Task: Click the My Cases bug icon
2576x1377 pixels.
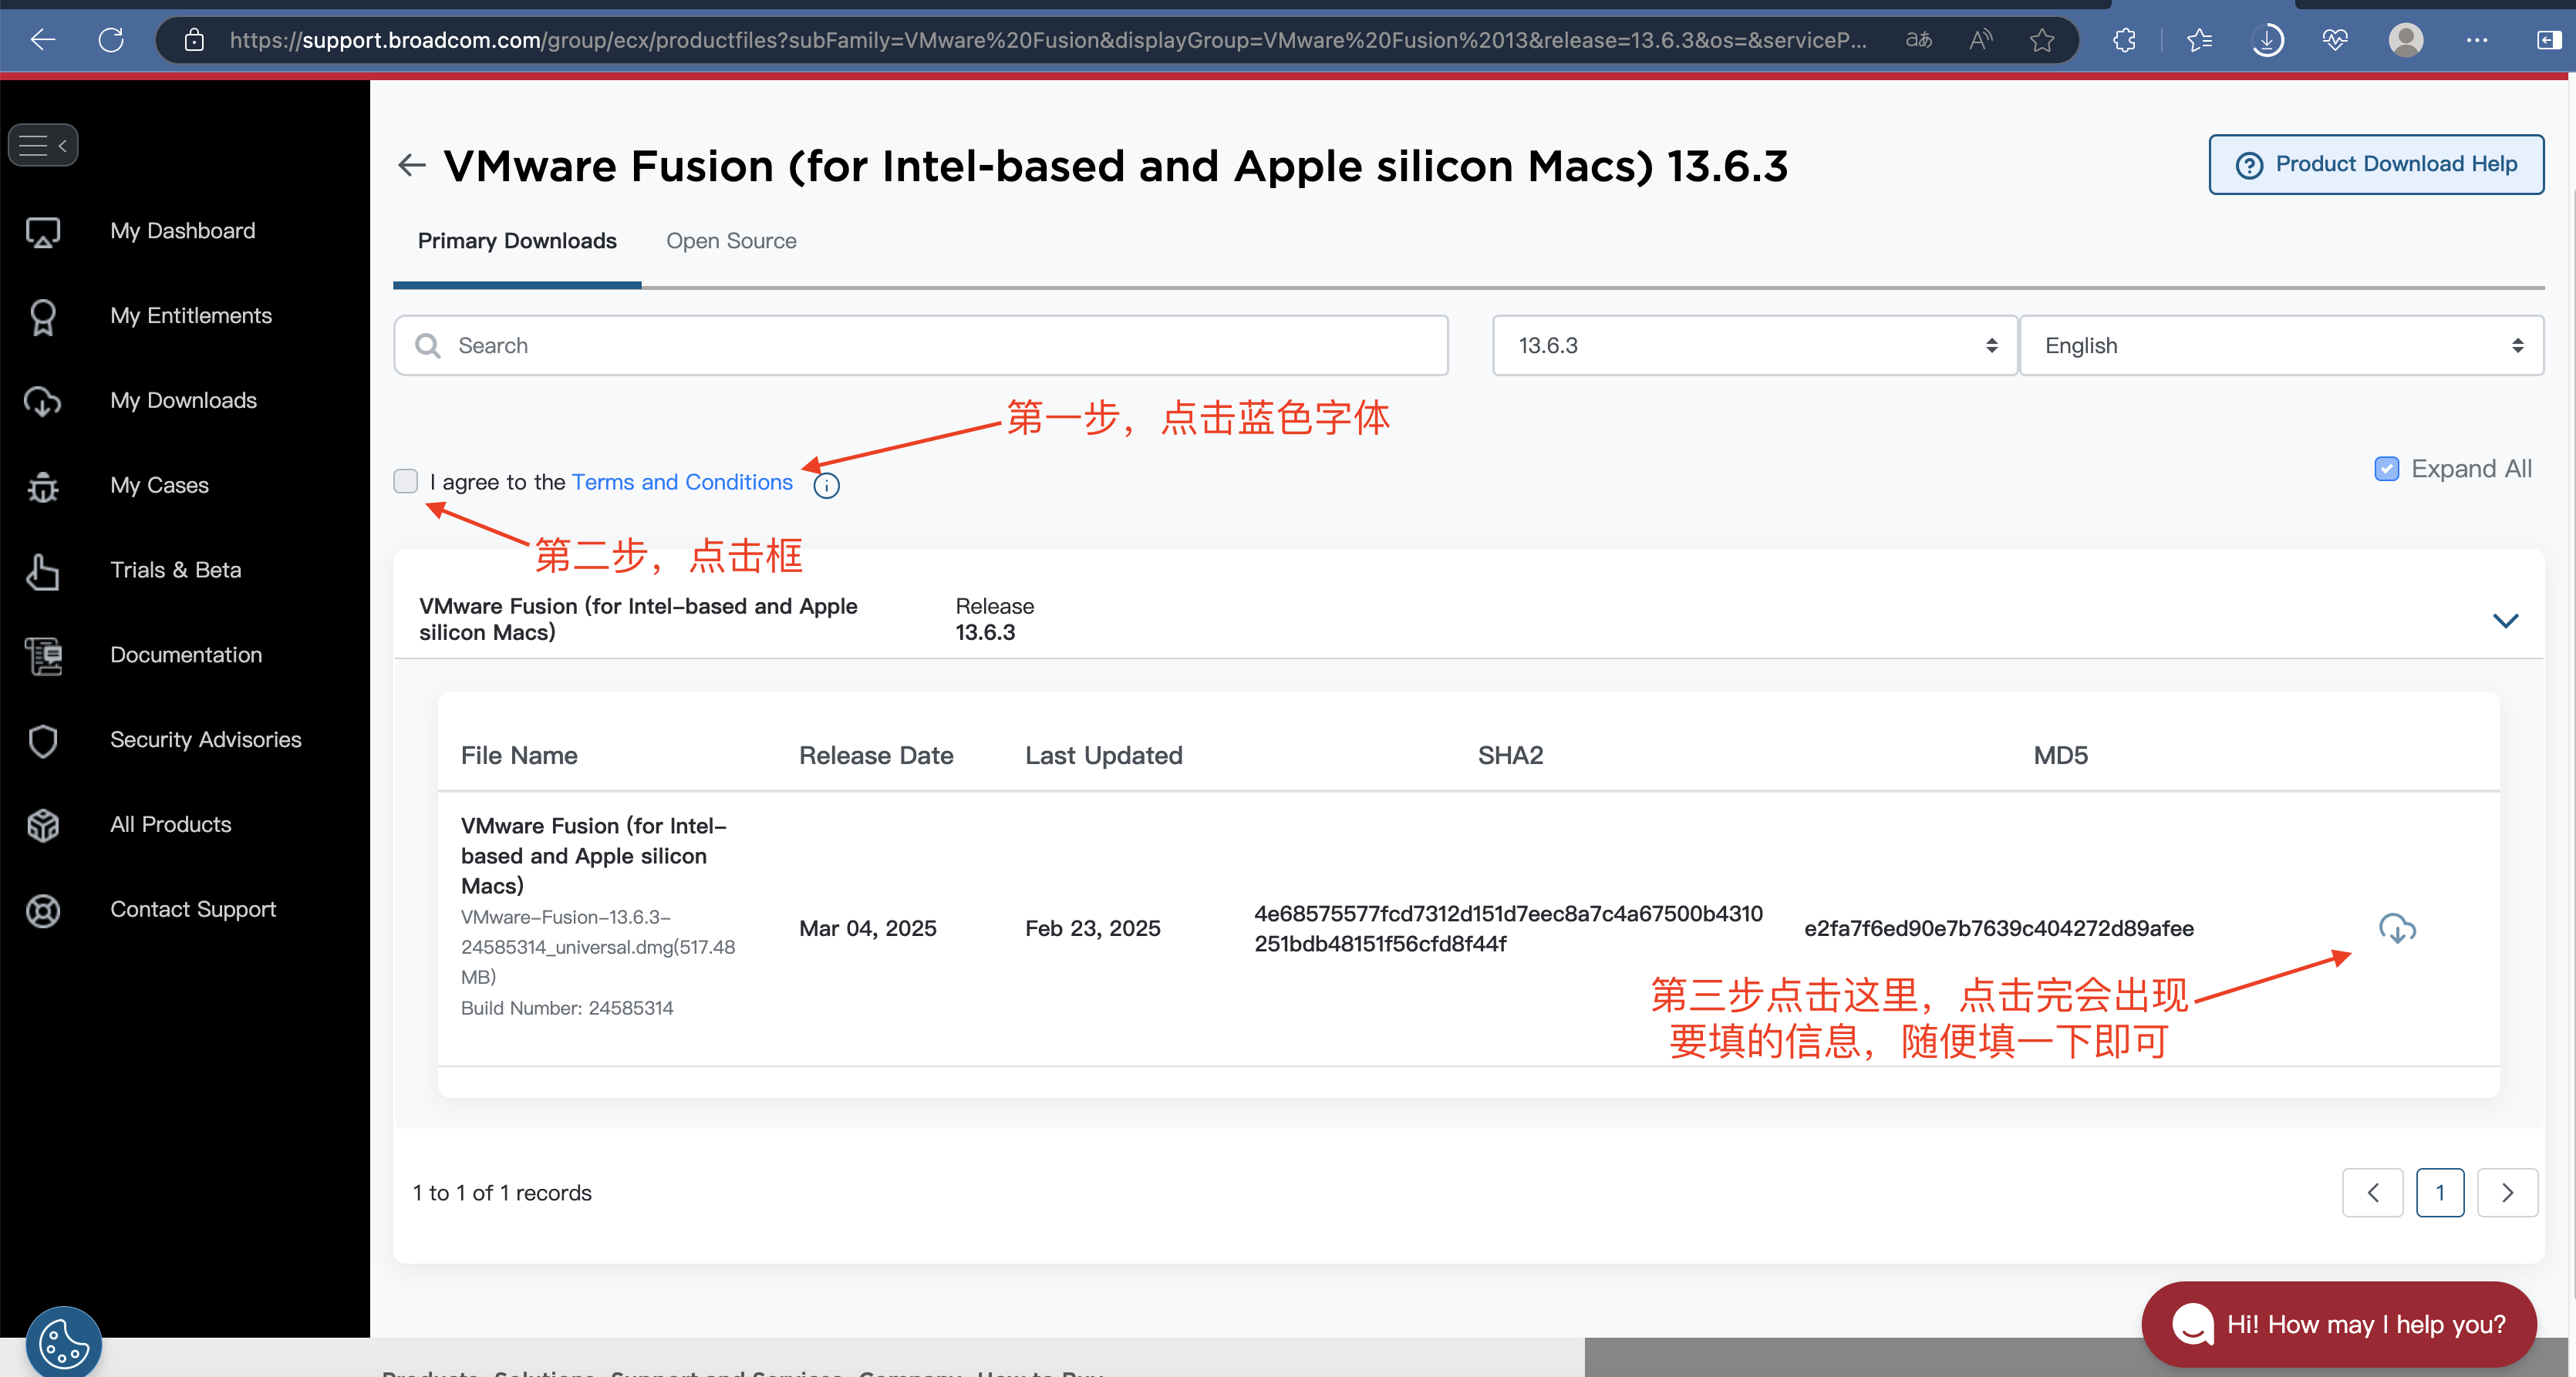Action: (x=43, y=487)
